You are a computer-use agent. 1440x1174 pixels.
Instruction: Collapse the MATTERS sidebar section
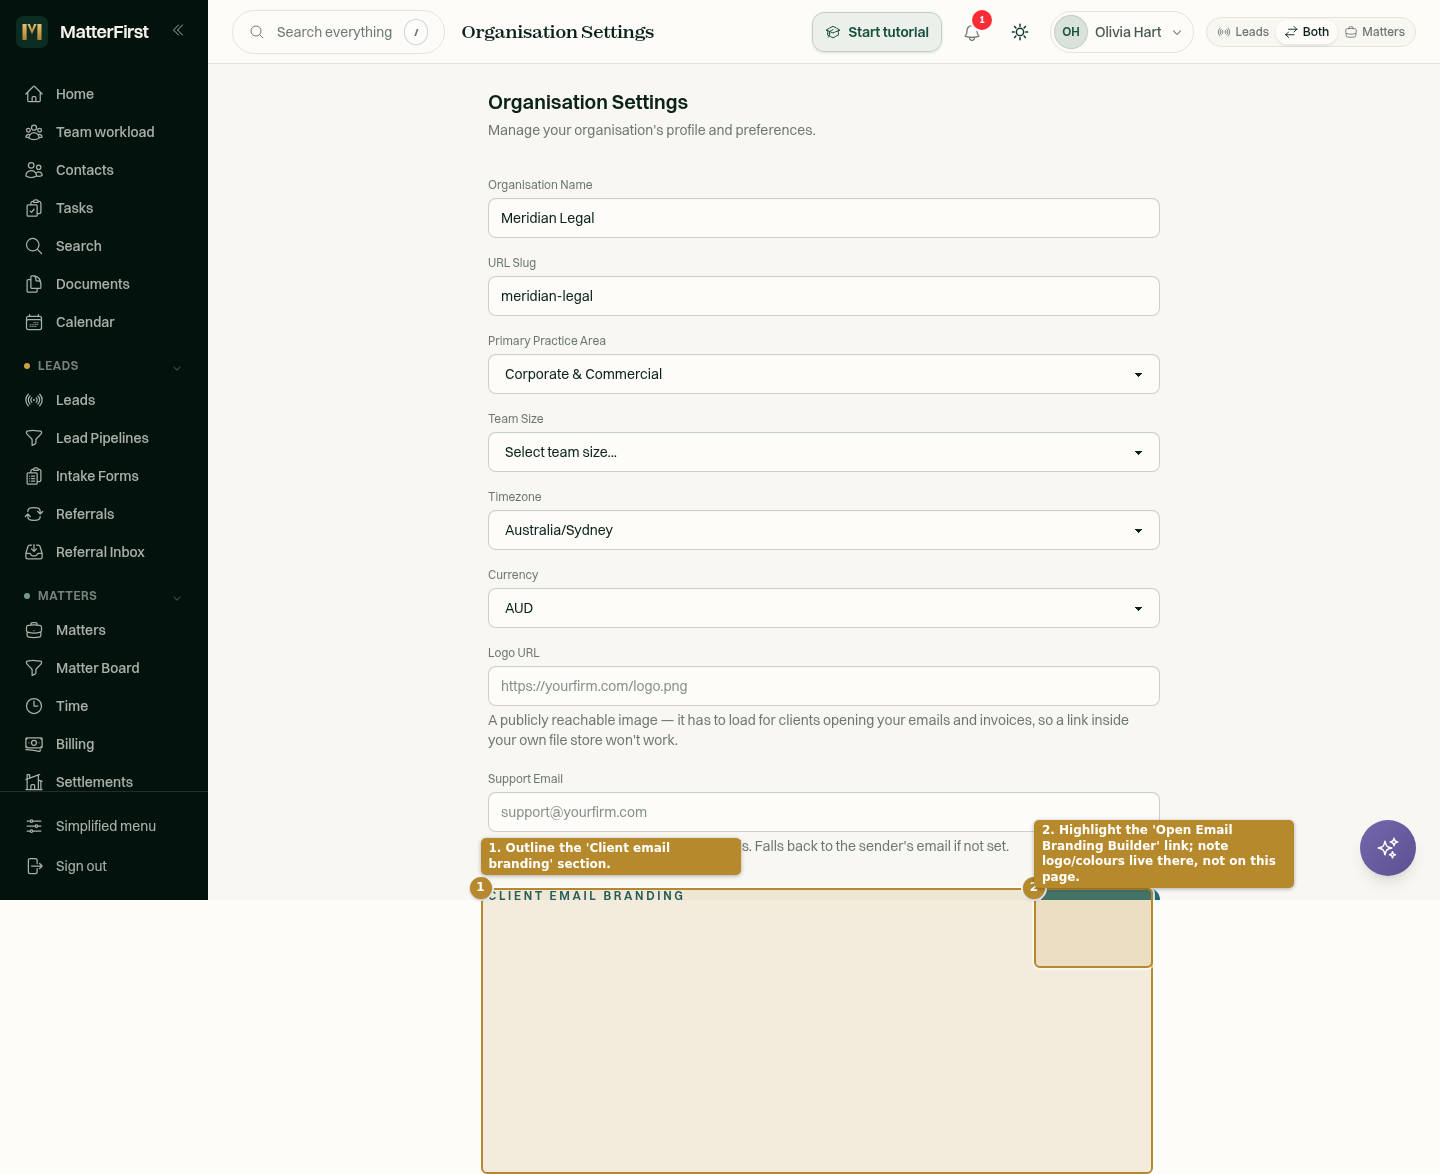coord(177,597)
